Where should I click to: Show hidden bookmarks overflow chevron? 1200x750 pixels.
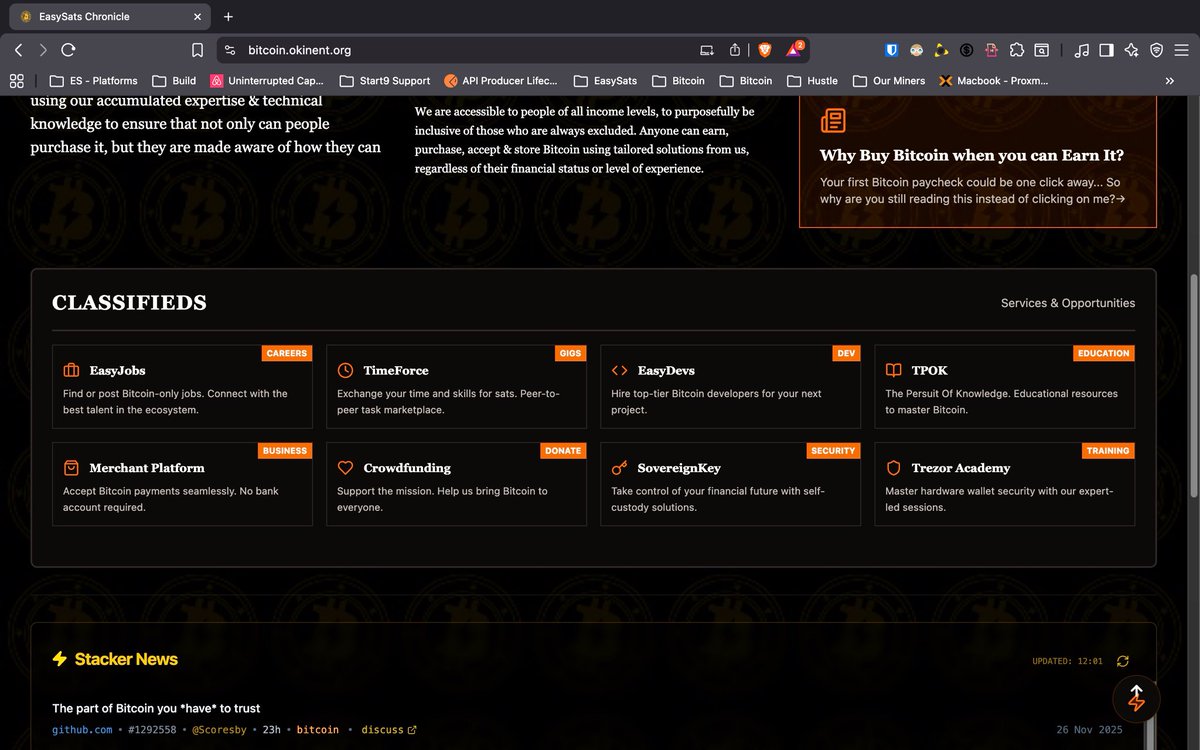click(1170, 81)
